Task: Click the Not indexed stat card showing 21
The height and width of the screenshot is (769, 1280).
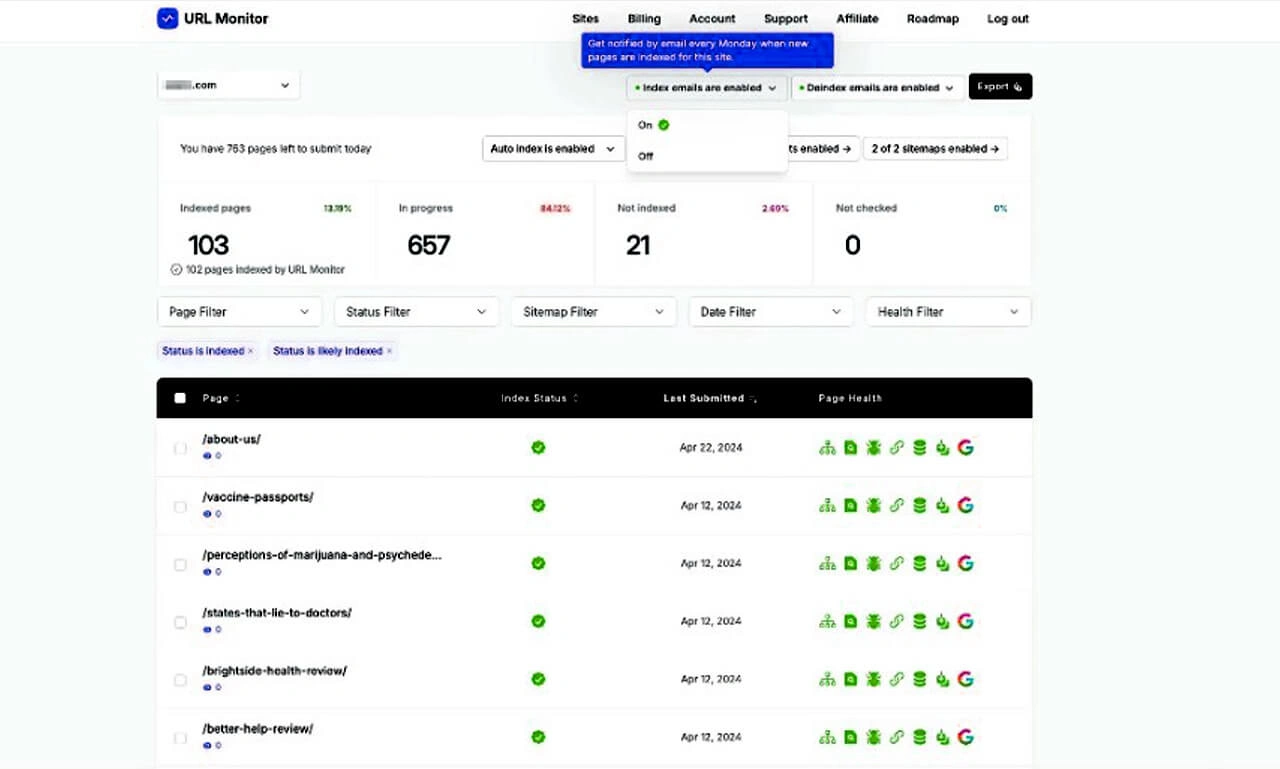Action: (x=704, y=233)
